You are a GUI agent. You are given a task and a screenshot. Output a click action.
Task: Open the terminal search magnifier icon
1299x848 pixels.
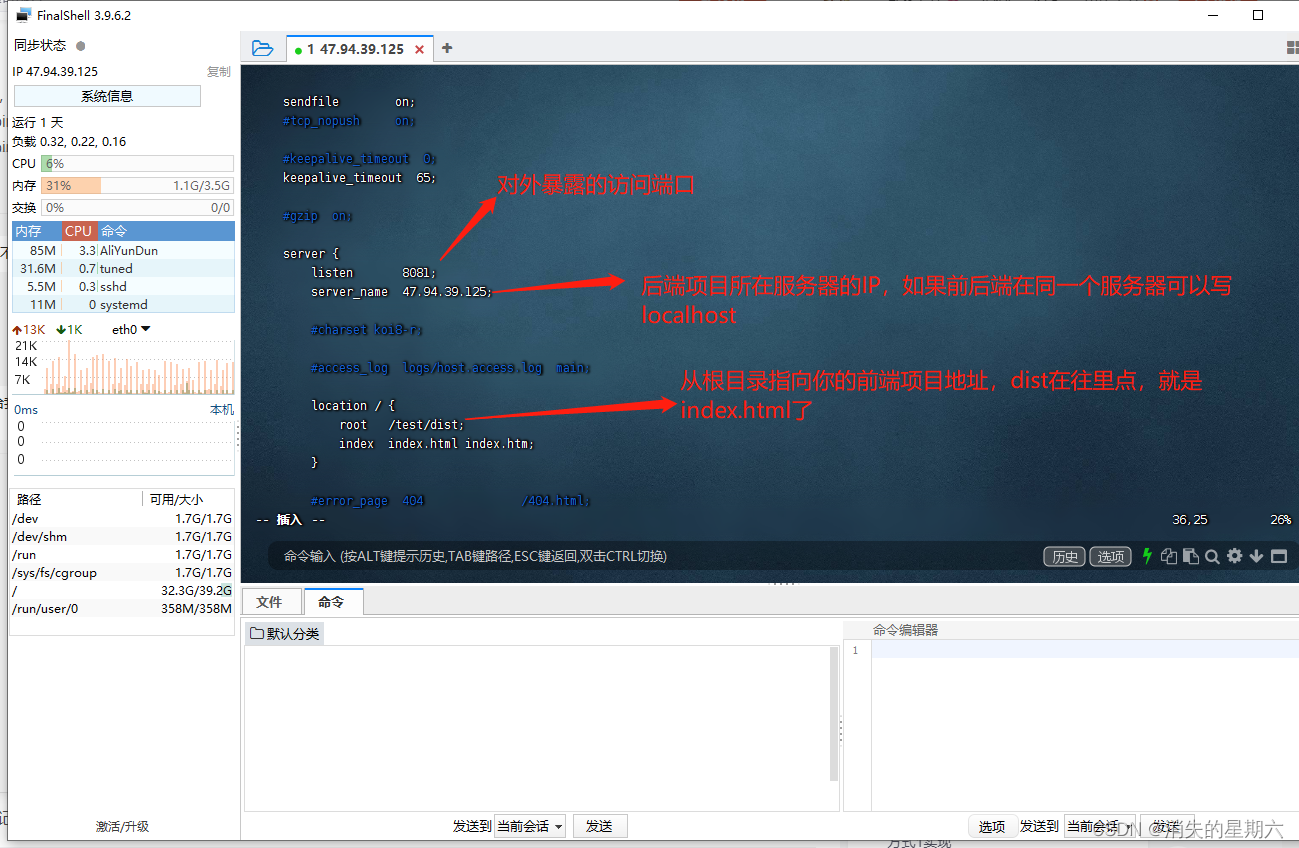(1212, 556)
